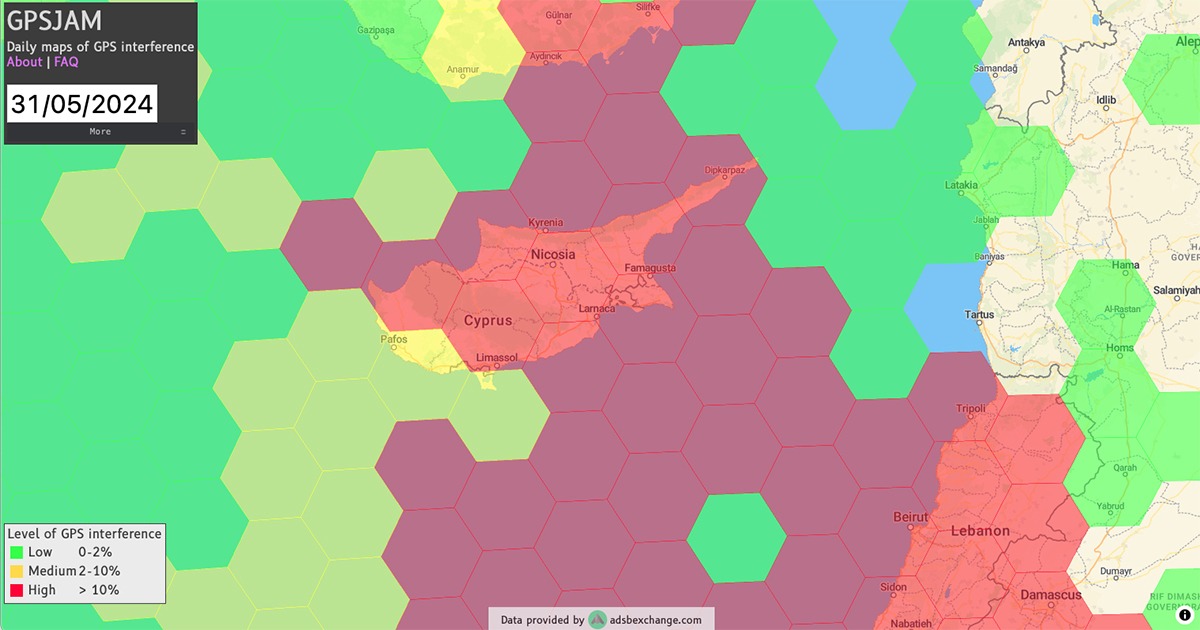The width and height of the screenshot is (1200, 630).
Task: Click the Qarah town label
Action: [1125, 467]
